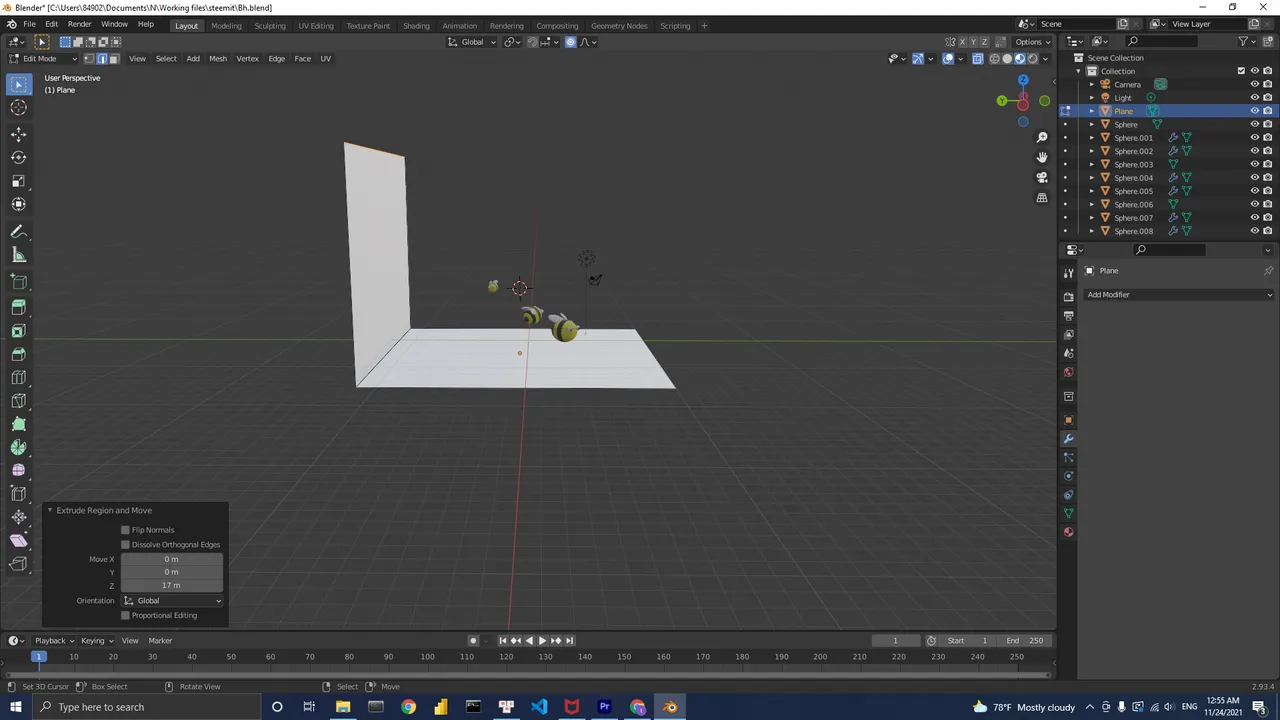Pick the Annotate pencil tool

19,231
